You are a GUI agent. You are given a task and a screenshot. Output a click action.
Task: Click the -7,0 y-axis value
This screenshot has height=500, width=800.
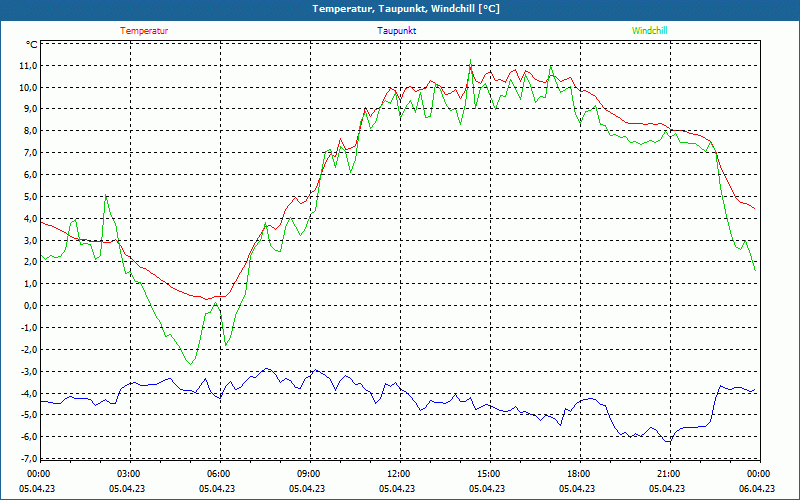pos(29,459)
